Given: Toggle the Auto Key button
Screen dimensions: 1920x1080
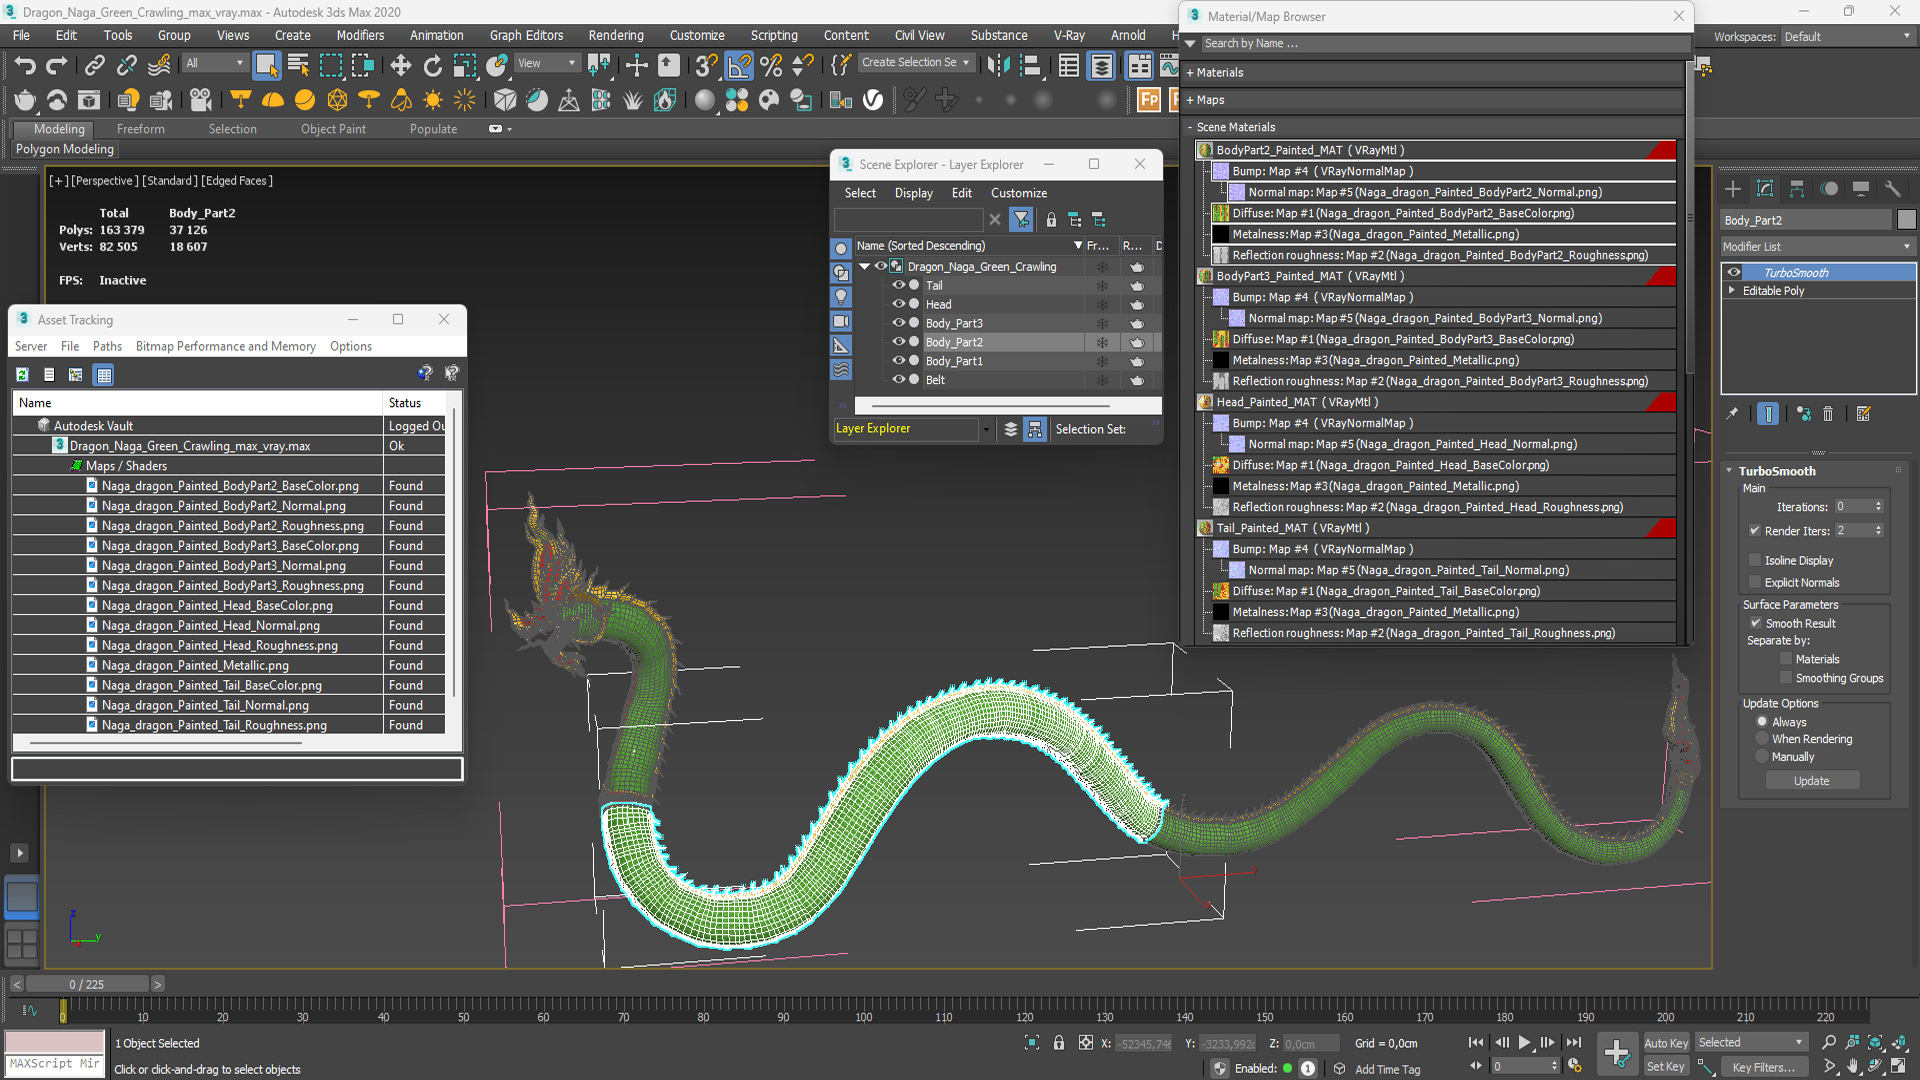Looking at the screenshot, I should coord(1665,1043).
